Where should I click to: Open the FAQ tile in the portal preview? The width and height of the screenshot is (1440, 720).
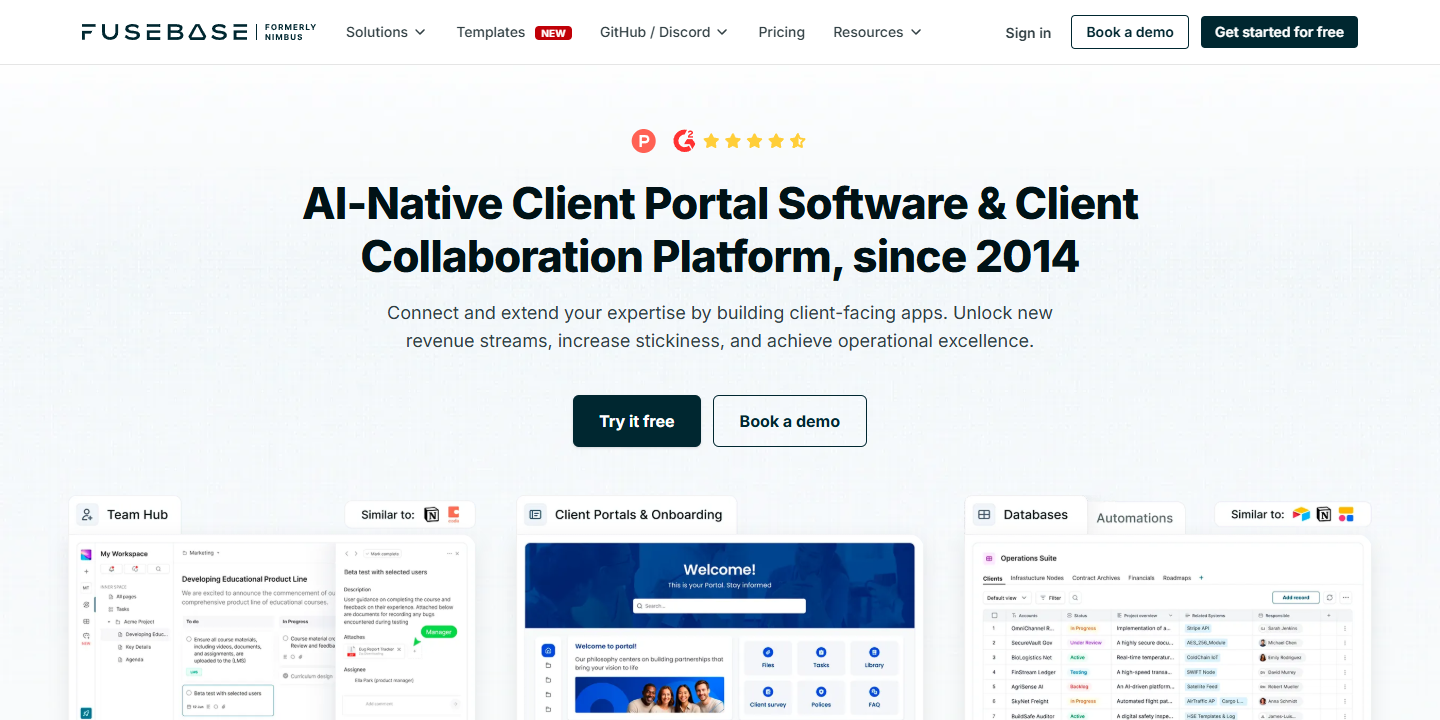874,696
